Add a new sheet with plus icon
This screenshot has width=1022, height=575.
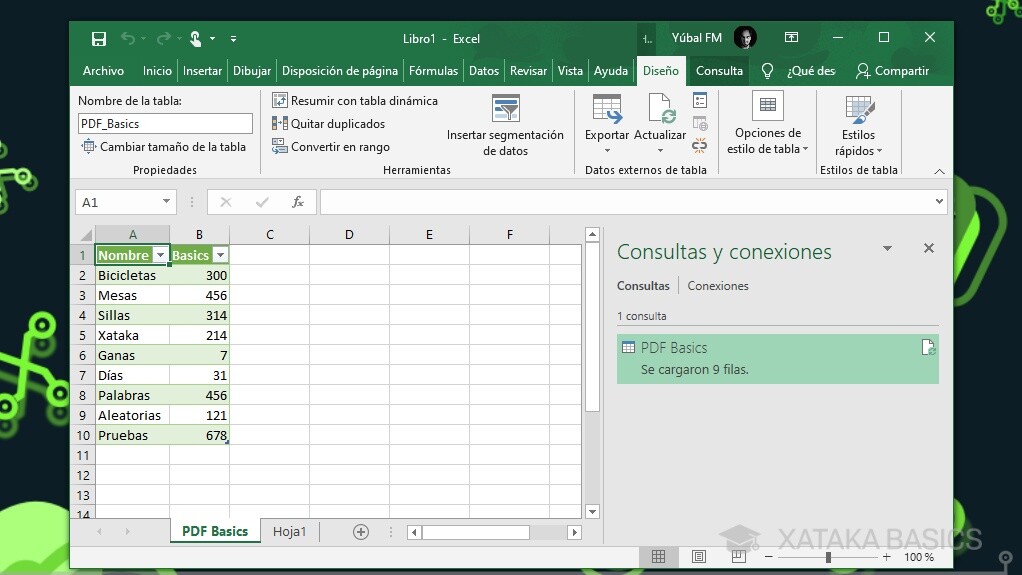click(361, 532)
